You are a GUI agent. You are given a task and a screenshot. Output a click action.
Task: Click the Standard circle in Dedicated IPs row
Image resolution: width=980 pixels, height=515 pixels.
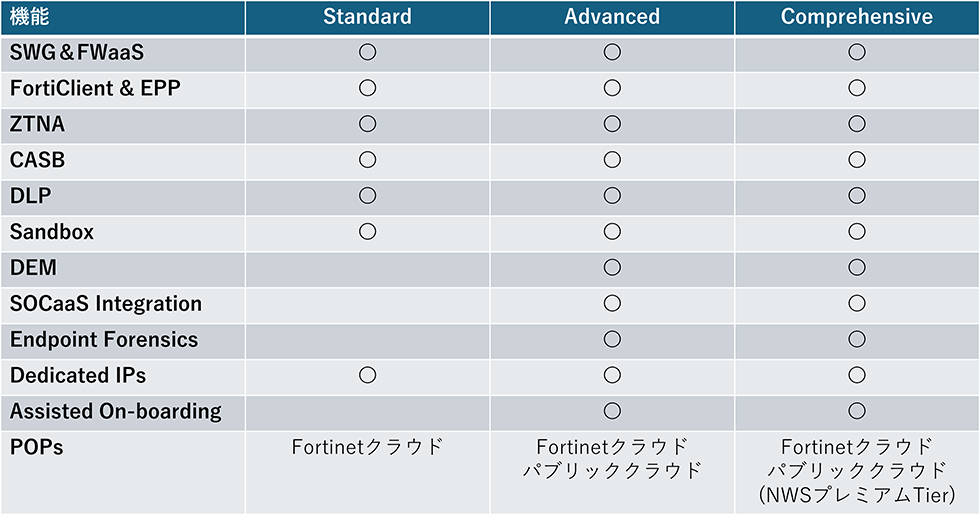tap(367, 376)
